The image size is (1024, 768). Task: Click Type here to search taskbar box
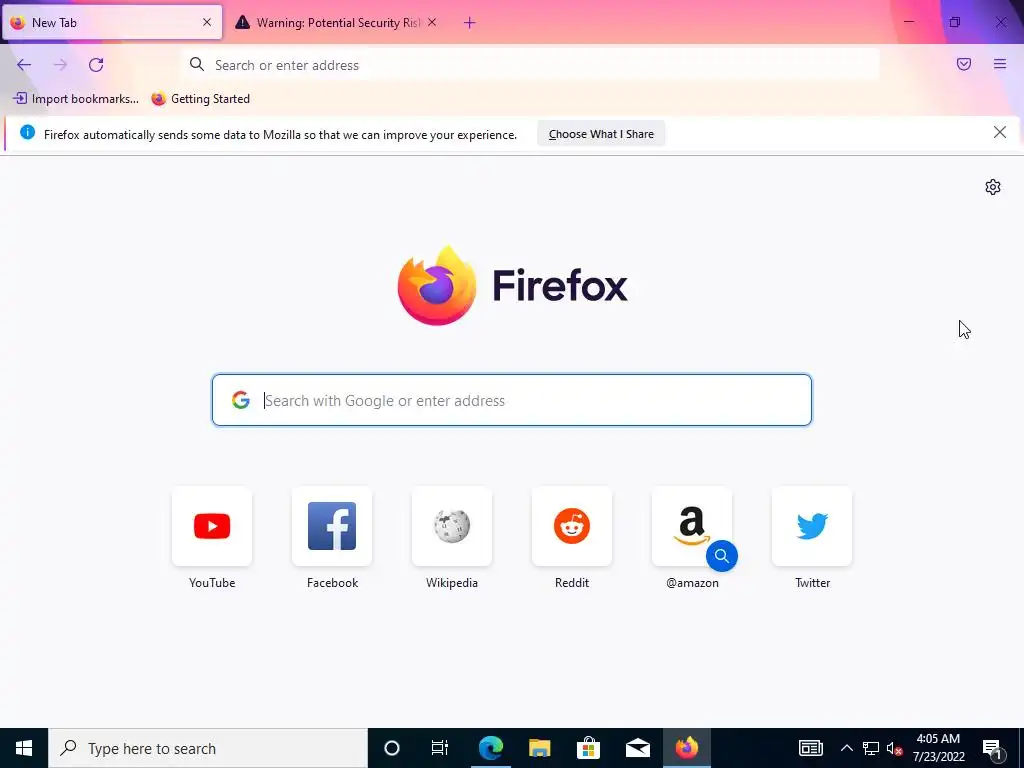pos(208,748)
